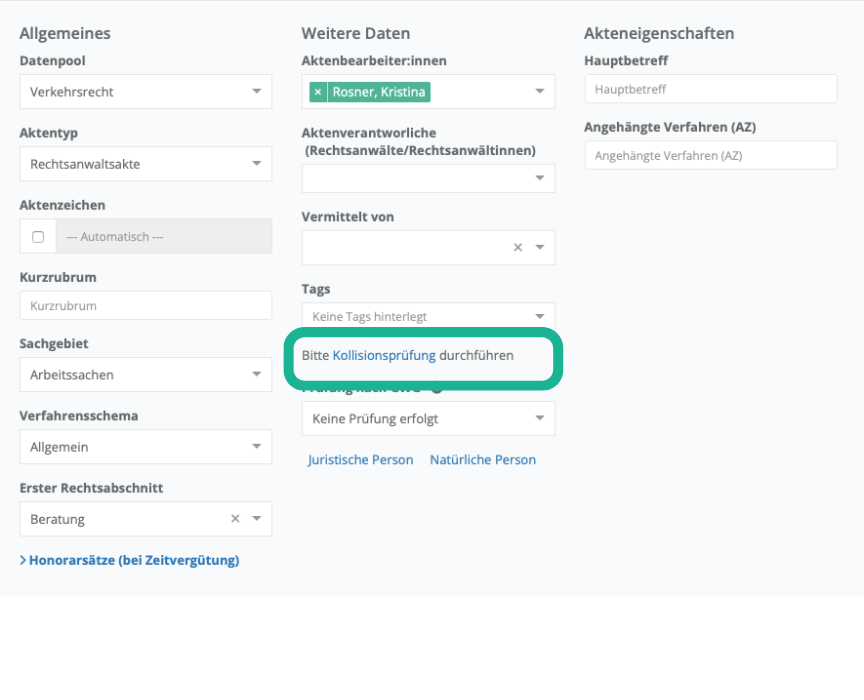The image size is (864, 700).
Task: Toggle the automatic Aktenzeichen checkbox
Action: tap(38, 237)
